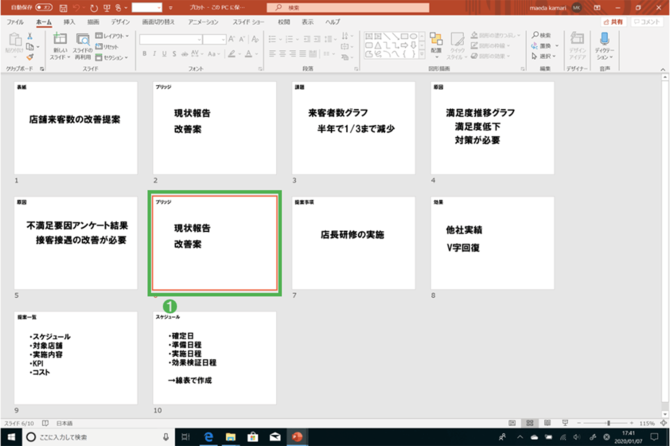670x446 pixels.
Task: Switch to the 校閲 (Review) tab
Action: [x=284, y=22]
